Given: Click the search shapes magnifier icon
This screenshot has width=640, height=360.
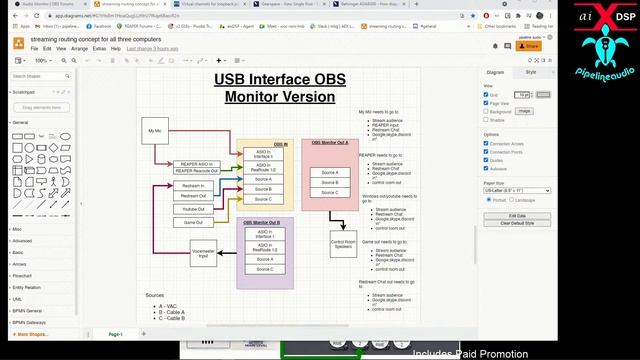Looking at the screenshot, I should point(67,76).
